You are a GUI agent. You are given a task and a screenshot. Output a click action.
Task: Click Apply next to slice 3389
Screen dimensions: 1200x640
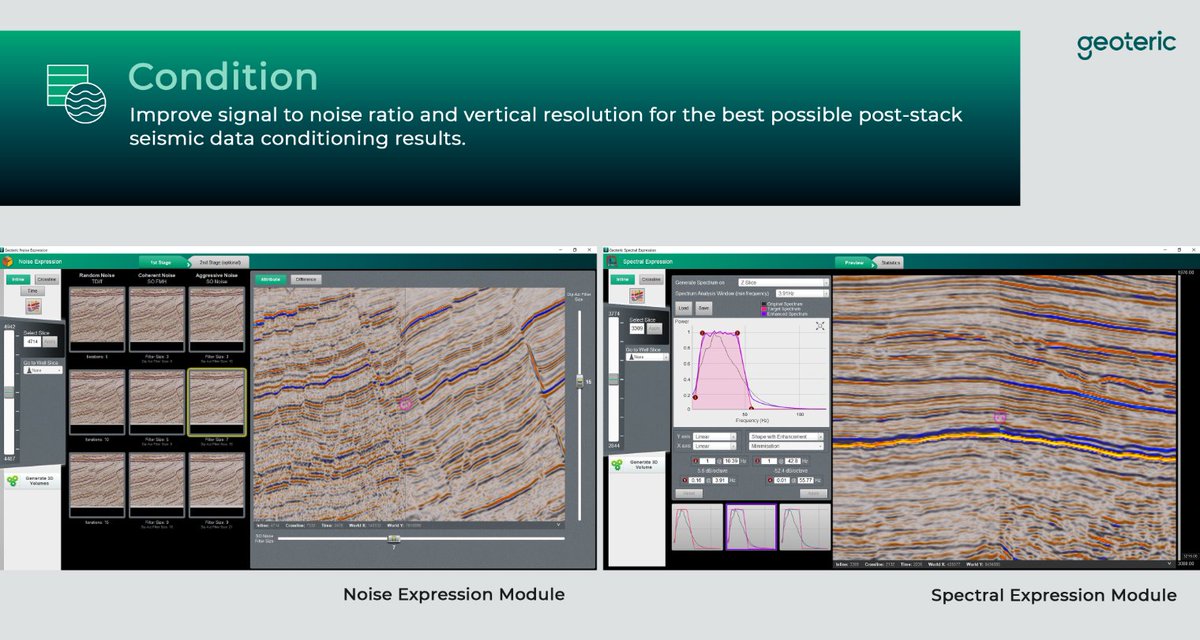654,328
